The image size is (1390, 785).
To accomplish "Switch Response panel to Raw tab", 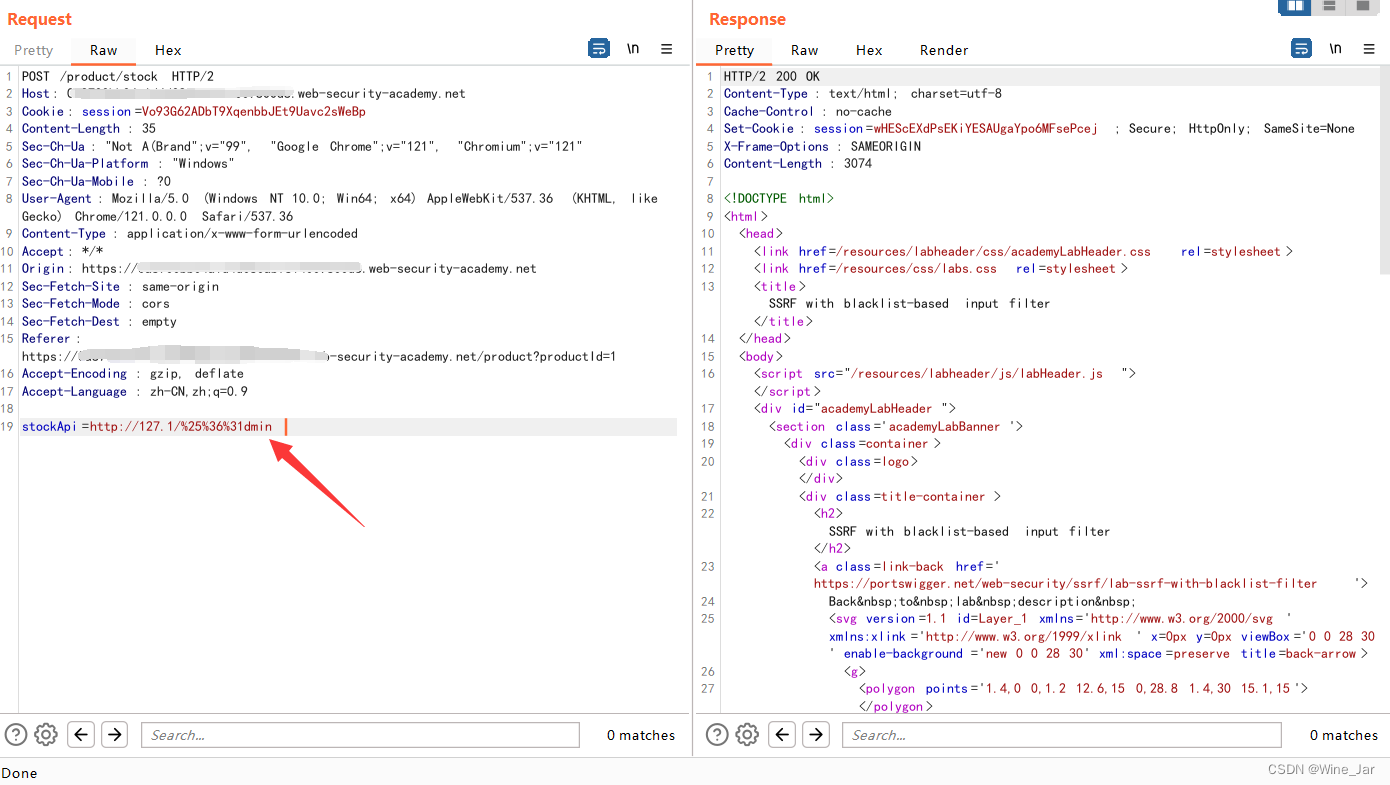I will pos(805,50).
